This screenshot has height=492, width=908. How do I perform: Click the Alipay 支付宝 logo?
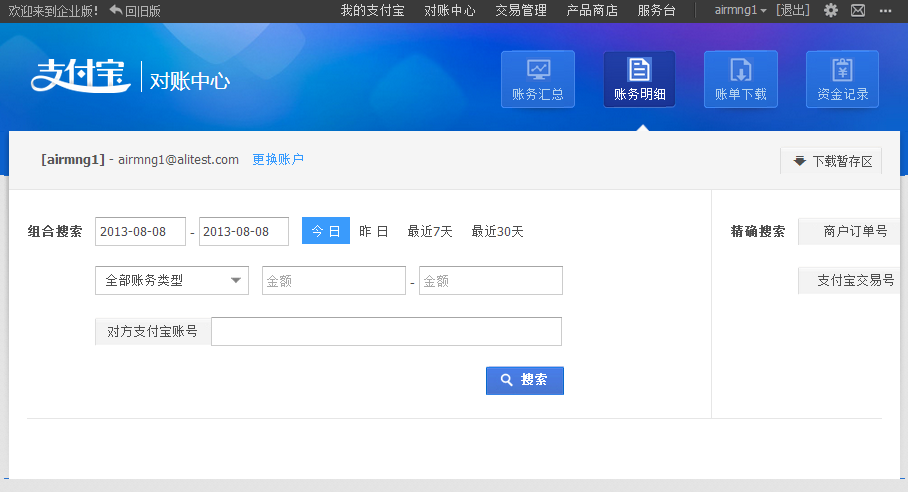click(x=80, y=76)
